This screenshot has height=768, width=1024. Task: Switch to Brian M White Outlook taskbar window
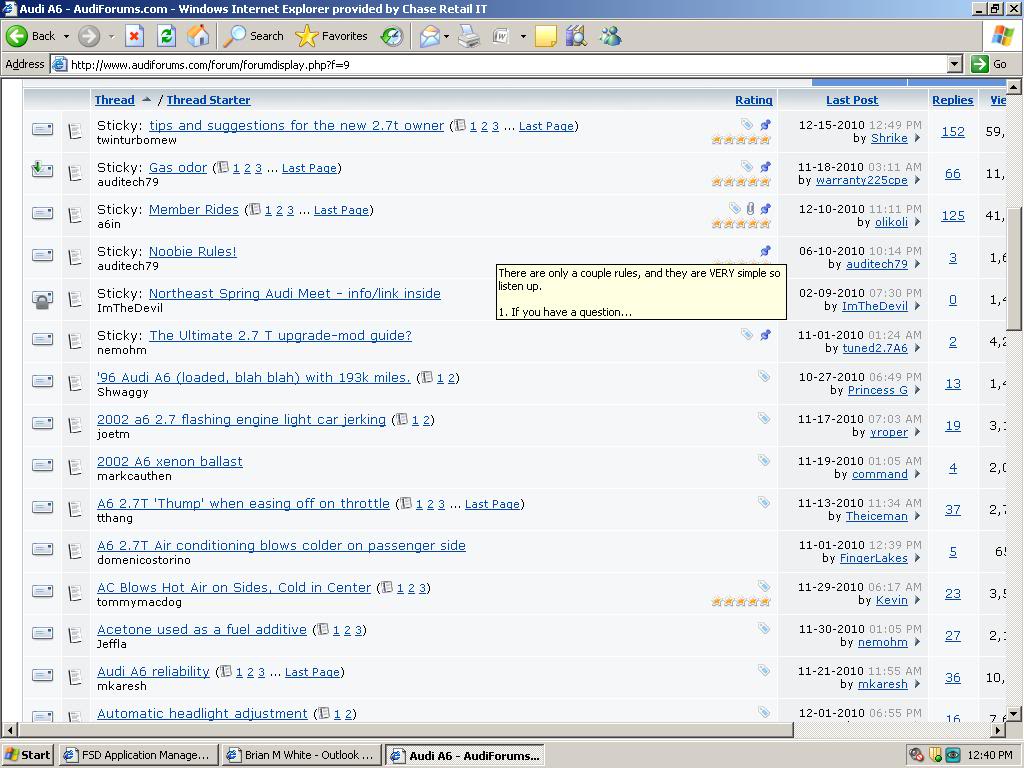301,755
